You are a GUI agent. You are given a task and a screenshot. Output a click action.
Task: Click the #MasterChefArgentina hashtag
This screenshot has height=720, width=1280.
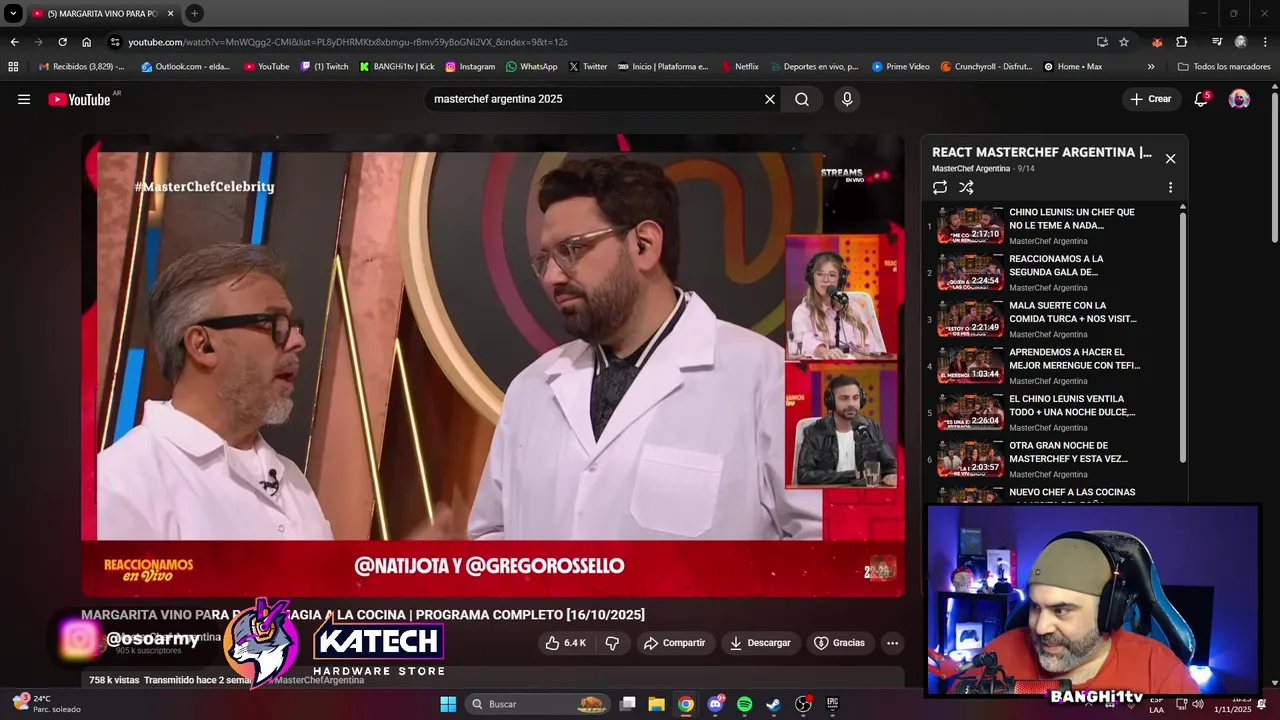point(316,680)
